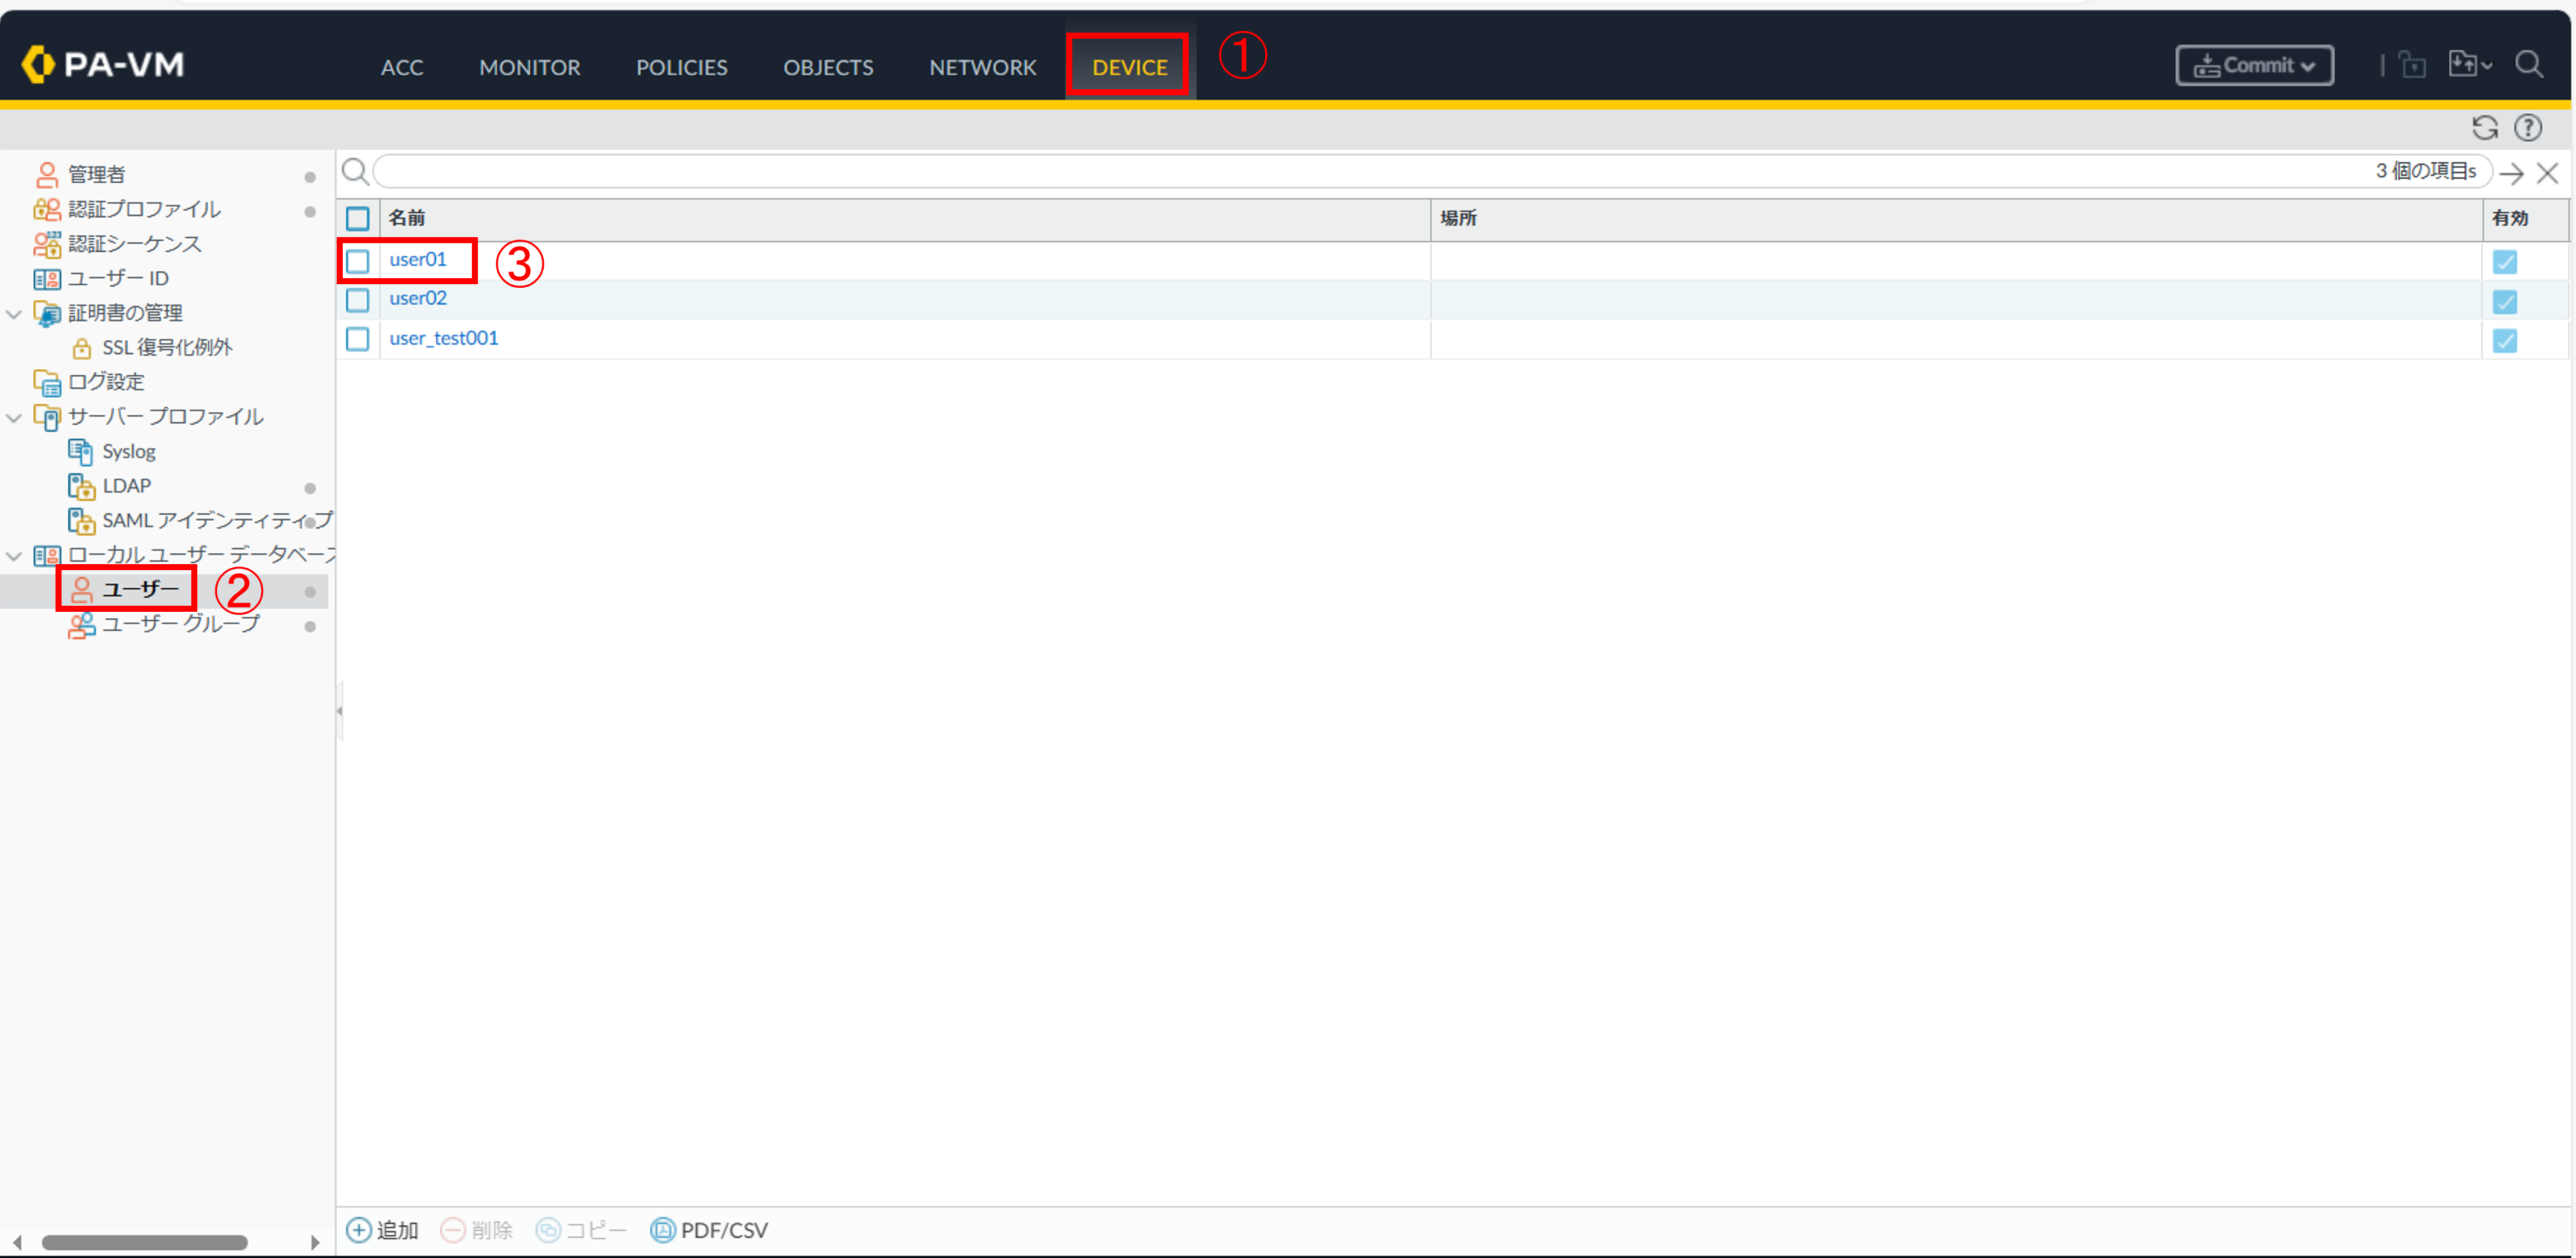Check the user_test001 row checkbox
This screenshot has height=1258, width=2576.
(x=358, y=339)
